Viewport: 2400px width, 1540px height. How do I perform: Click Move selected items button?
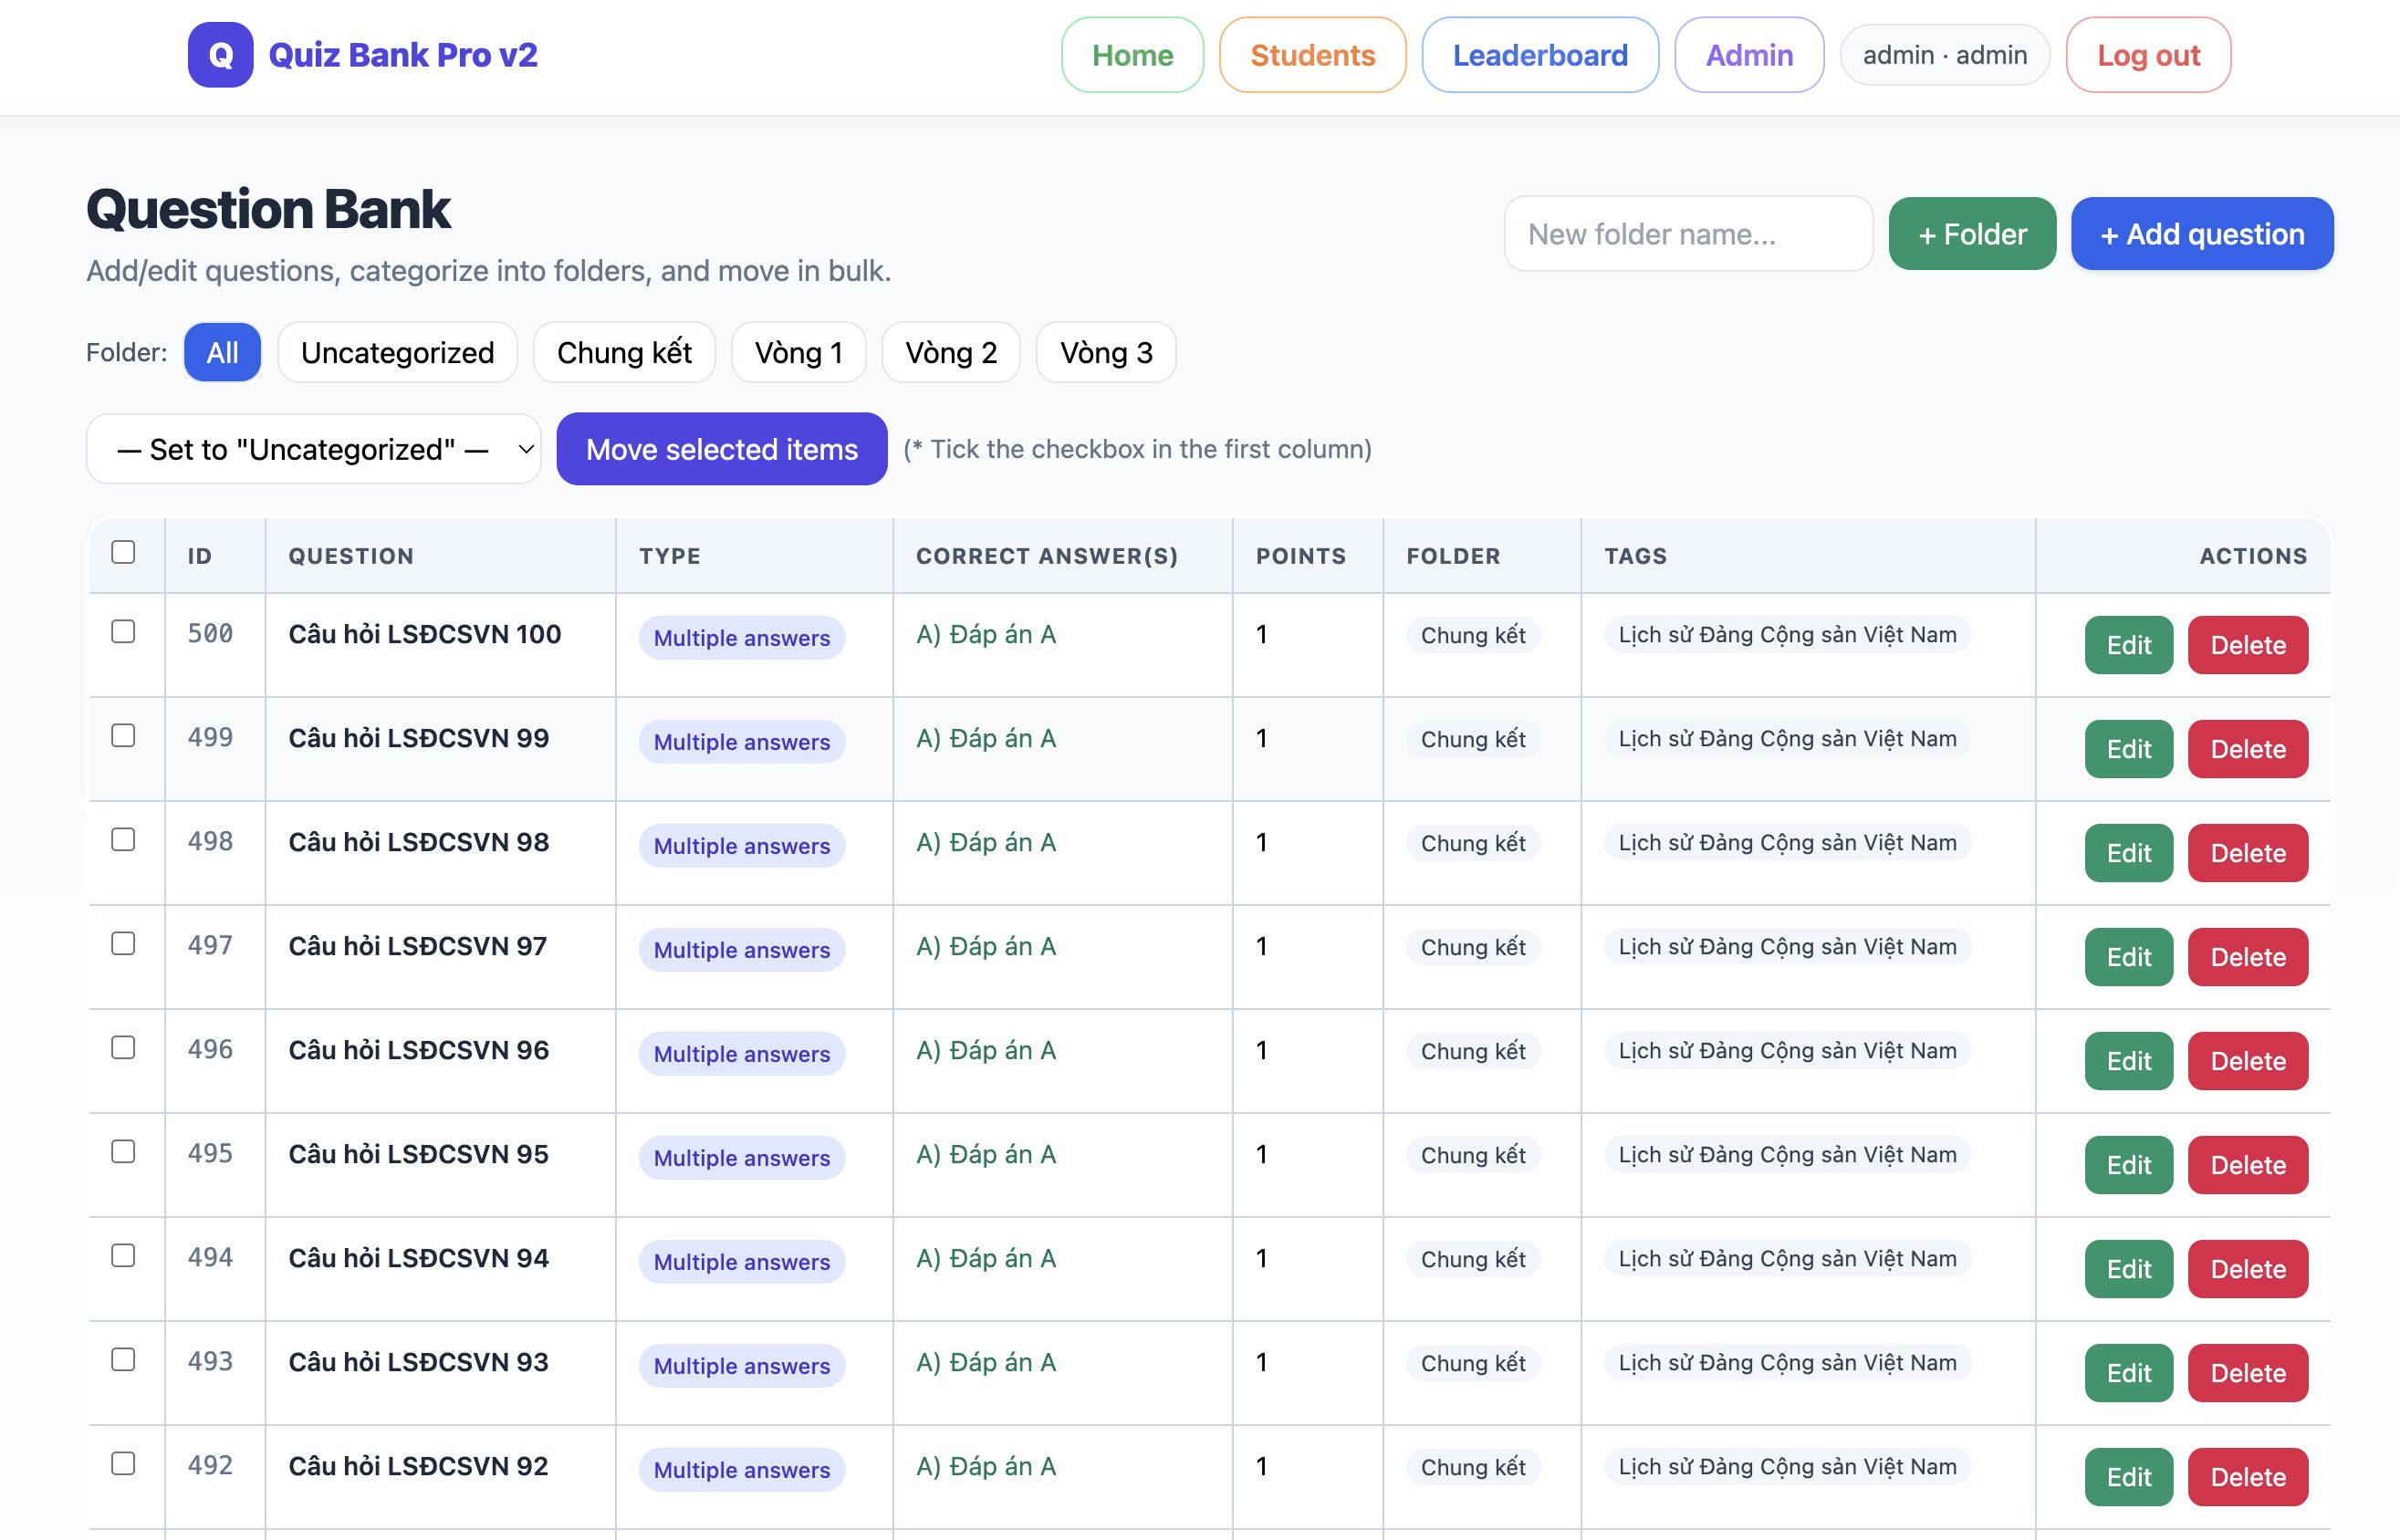[x=721, y=449]
